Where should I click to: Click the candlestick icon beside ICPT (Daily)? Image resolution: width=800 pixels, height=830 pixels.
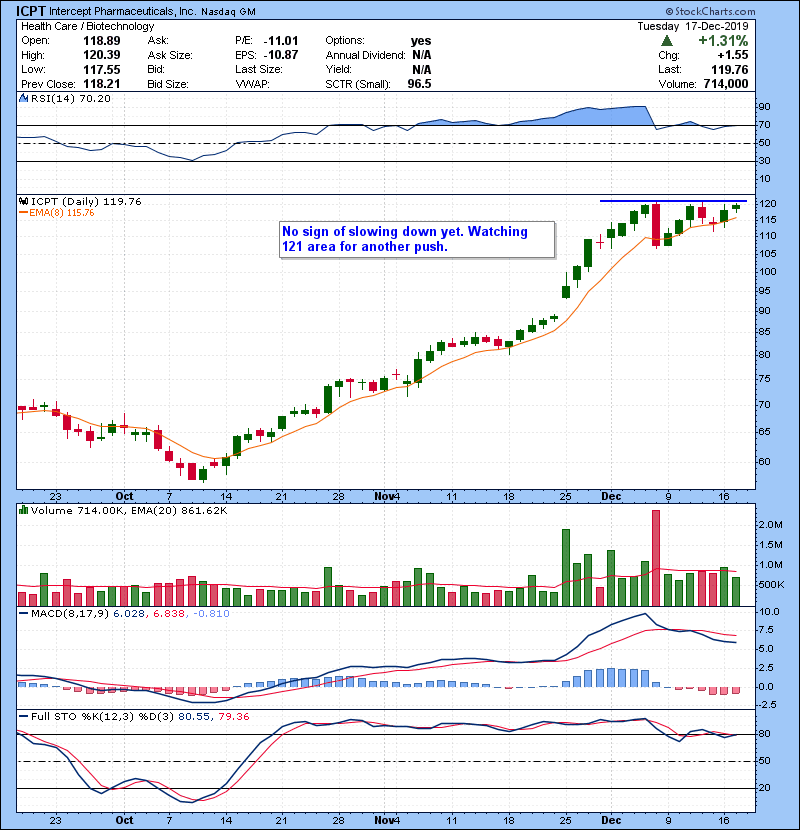coord(23,201)
